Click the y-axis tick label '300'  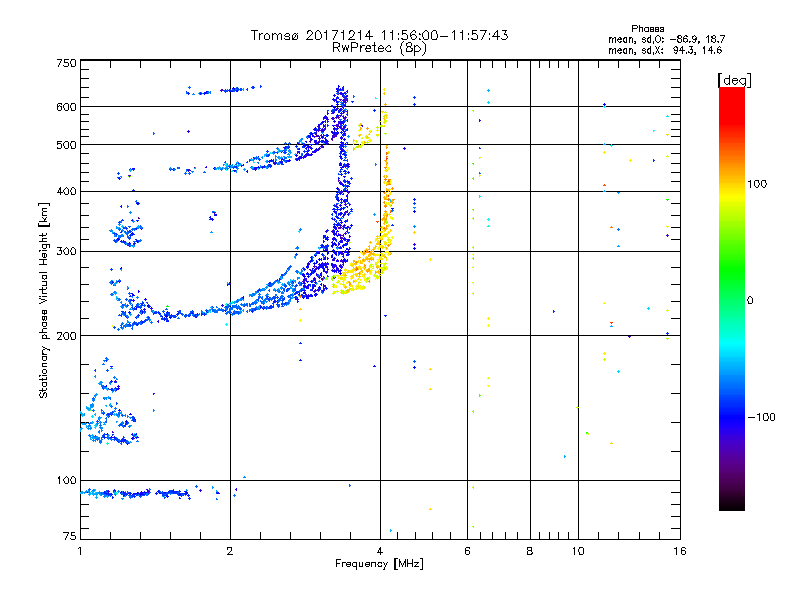[x=67, y=251]
